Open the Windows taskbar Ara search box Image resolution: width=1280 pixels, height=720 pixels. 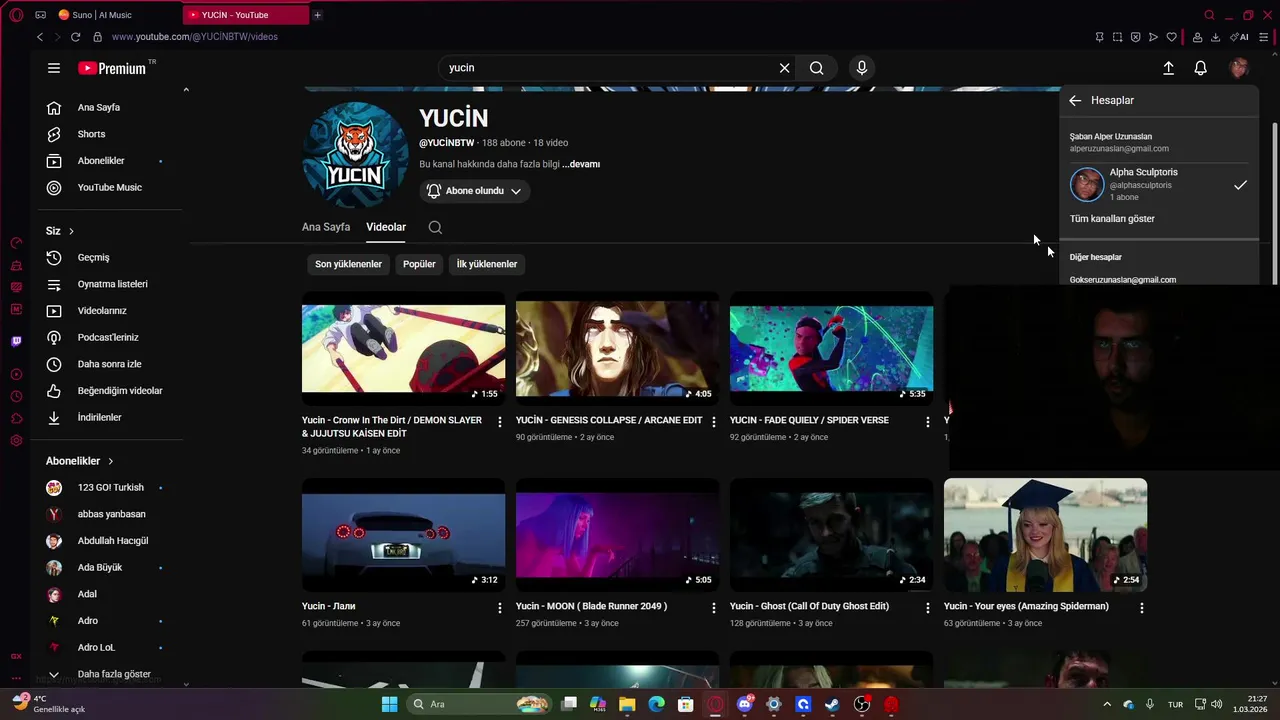[x=480, y=704]
